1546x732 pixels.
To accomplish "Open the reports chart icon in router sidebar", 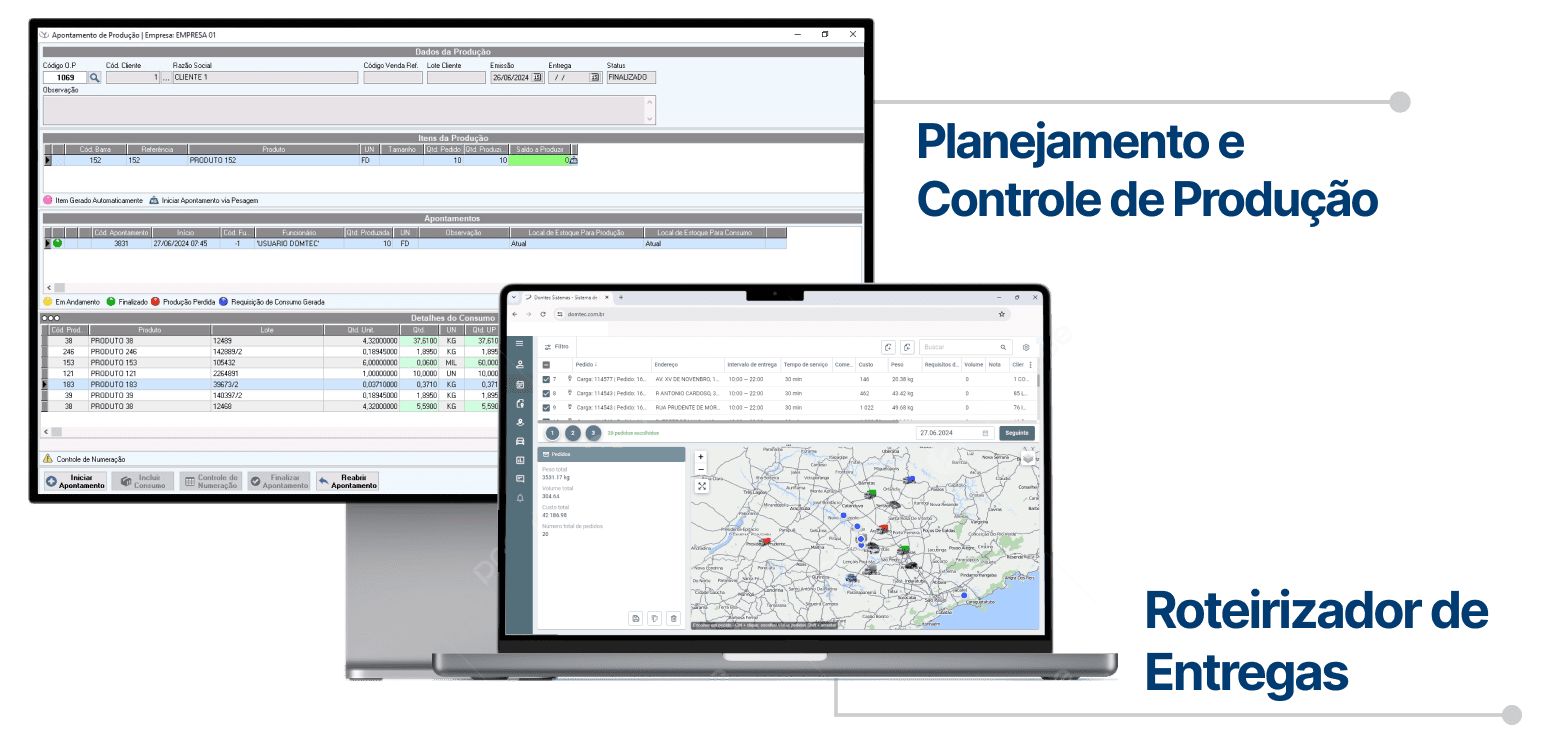I will [x=519, y=460].
